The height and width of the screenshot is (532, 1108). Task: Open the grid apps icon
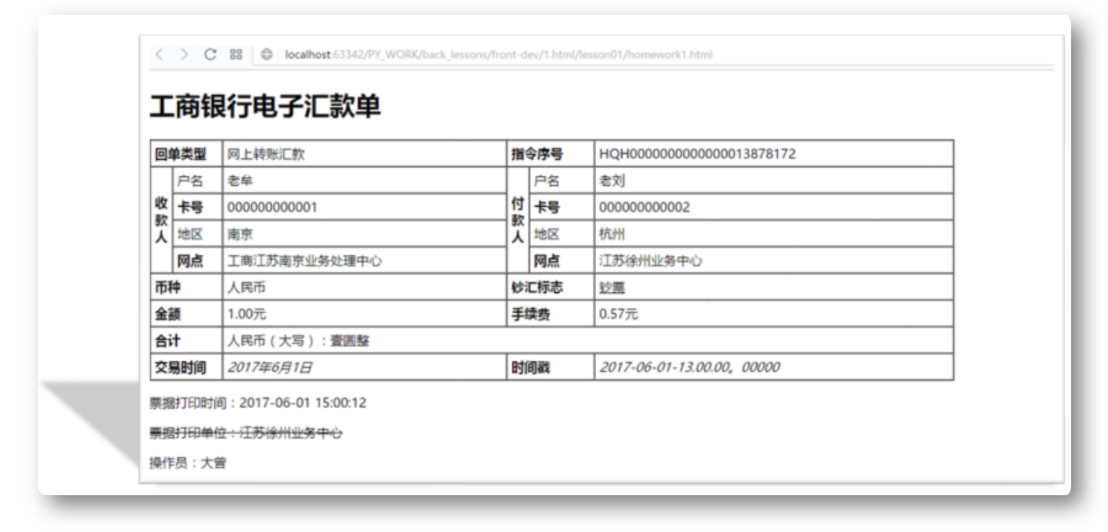pos(236,54)
